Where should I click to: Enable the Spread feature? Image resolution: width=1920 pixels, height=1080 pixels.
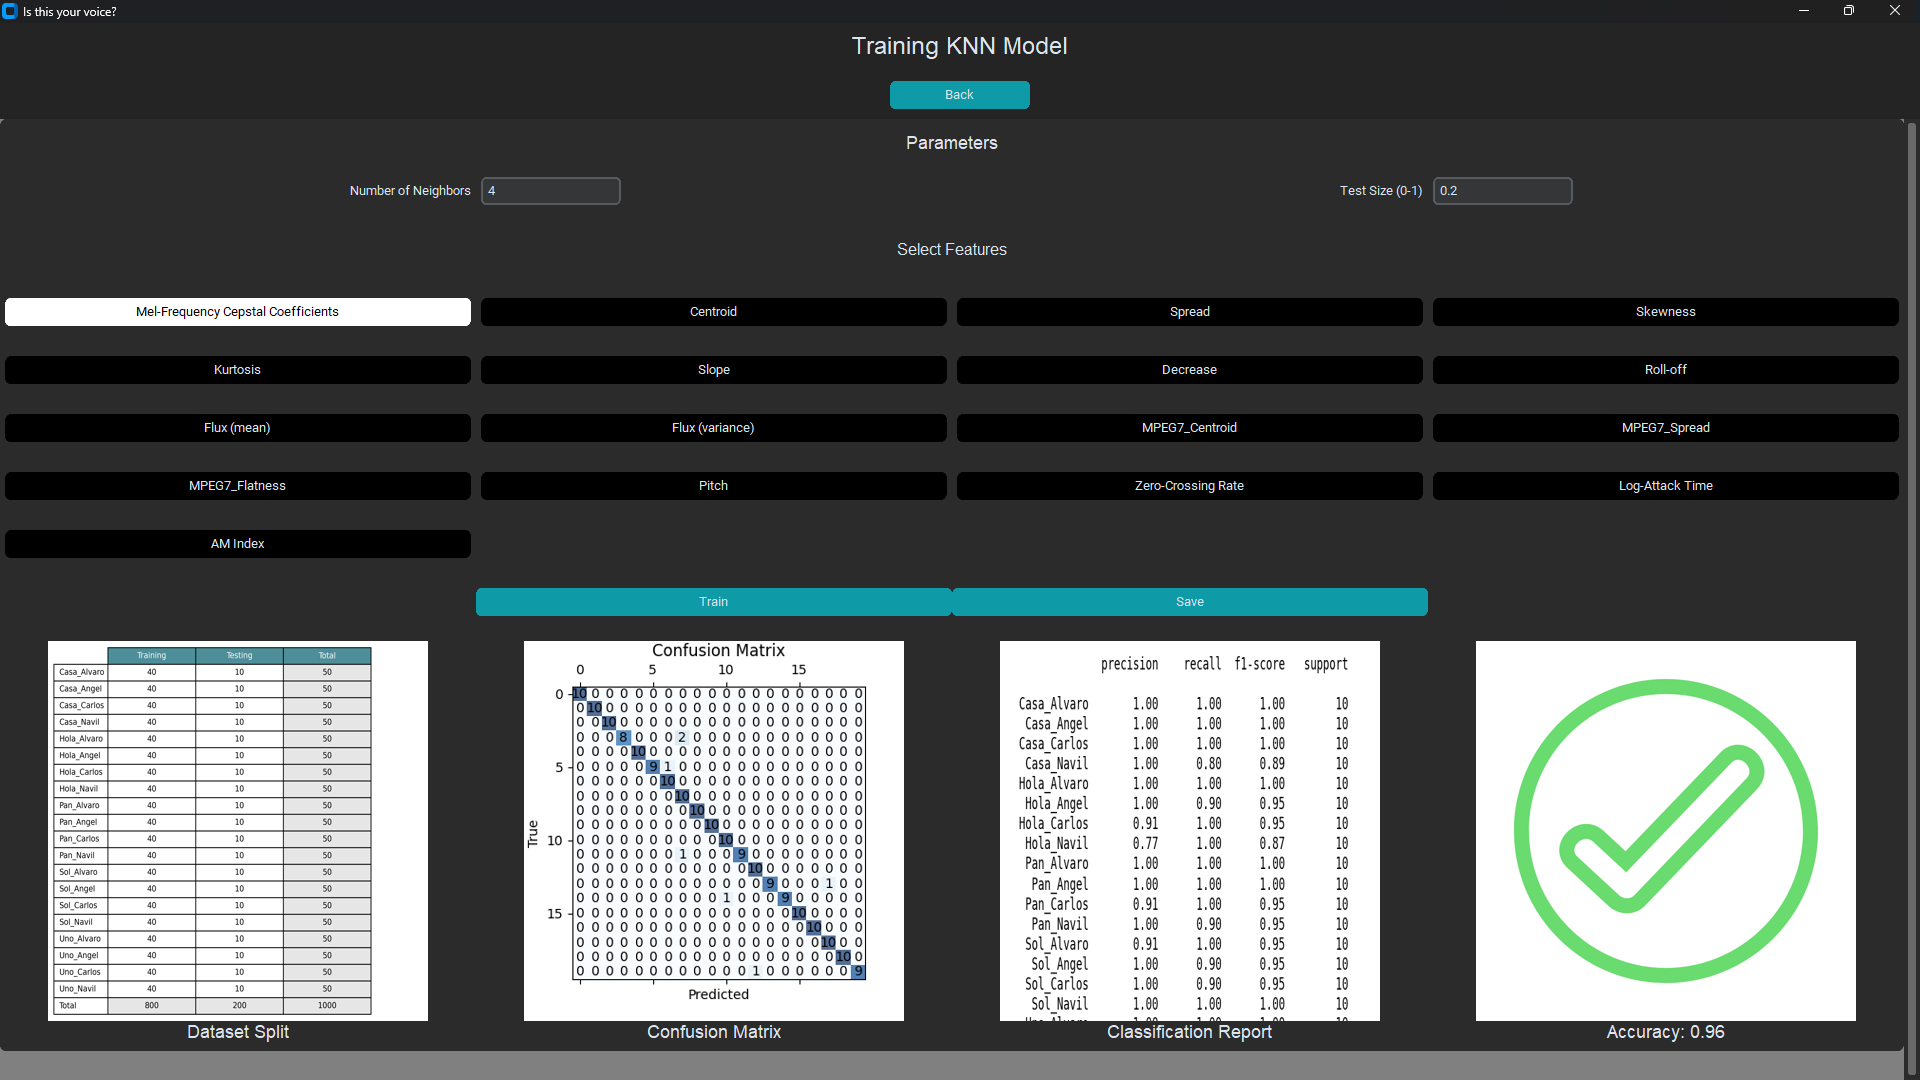pos(1189,311)
